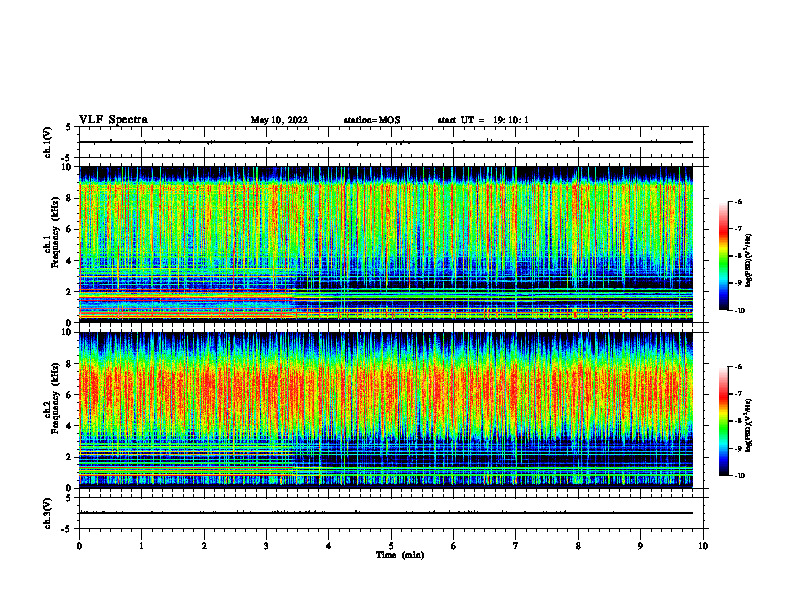Click the "VLF Spectra" plot title
792x612 pixels.
(x=113, y=120)
